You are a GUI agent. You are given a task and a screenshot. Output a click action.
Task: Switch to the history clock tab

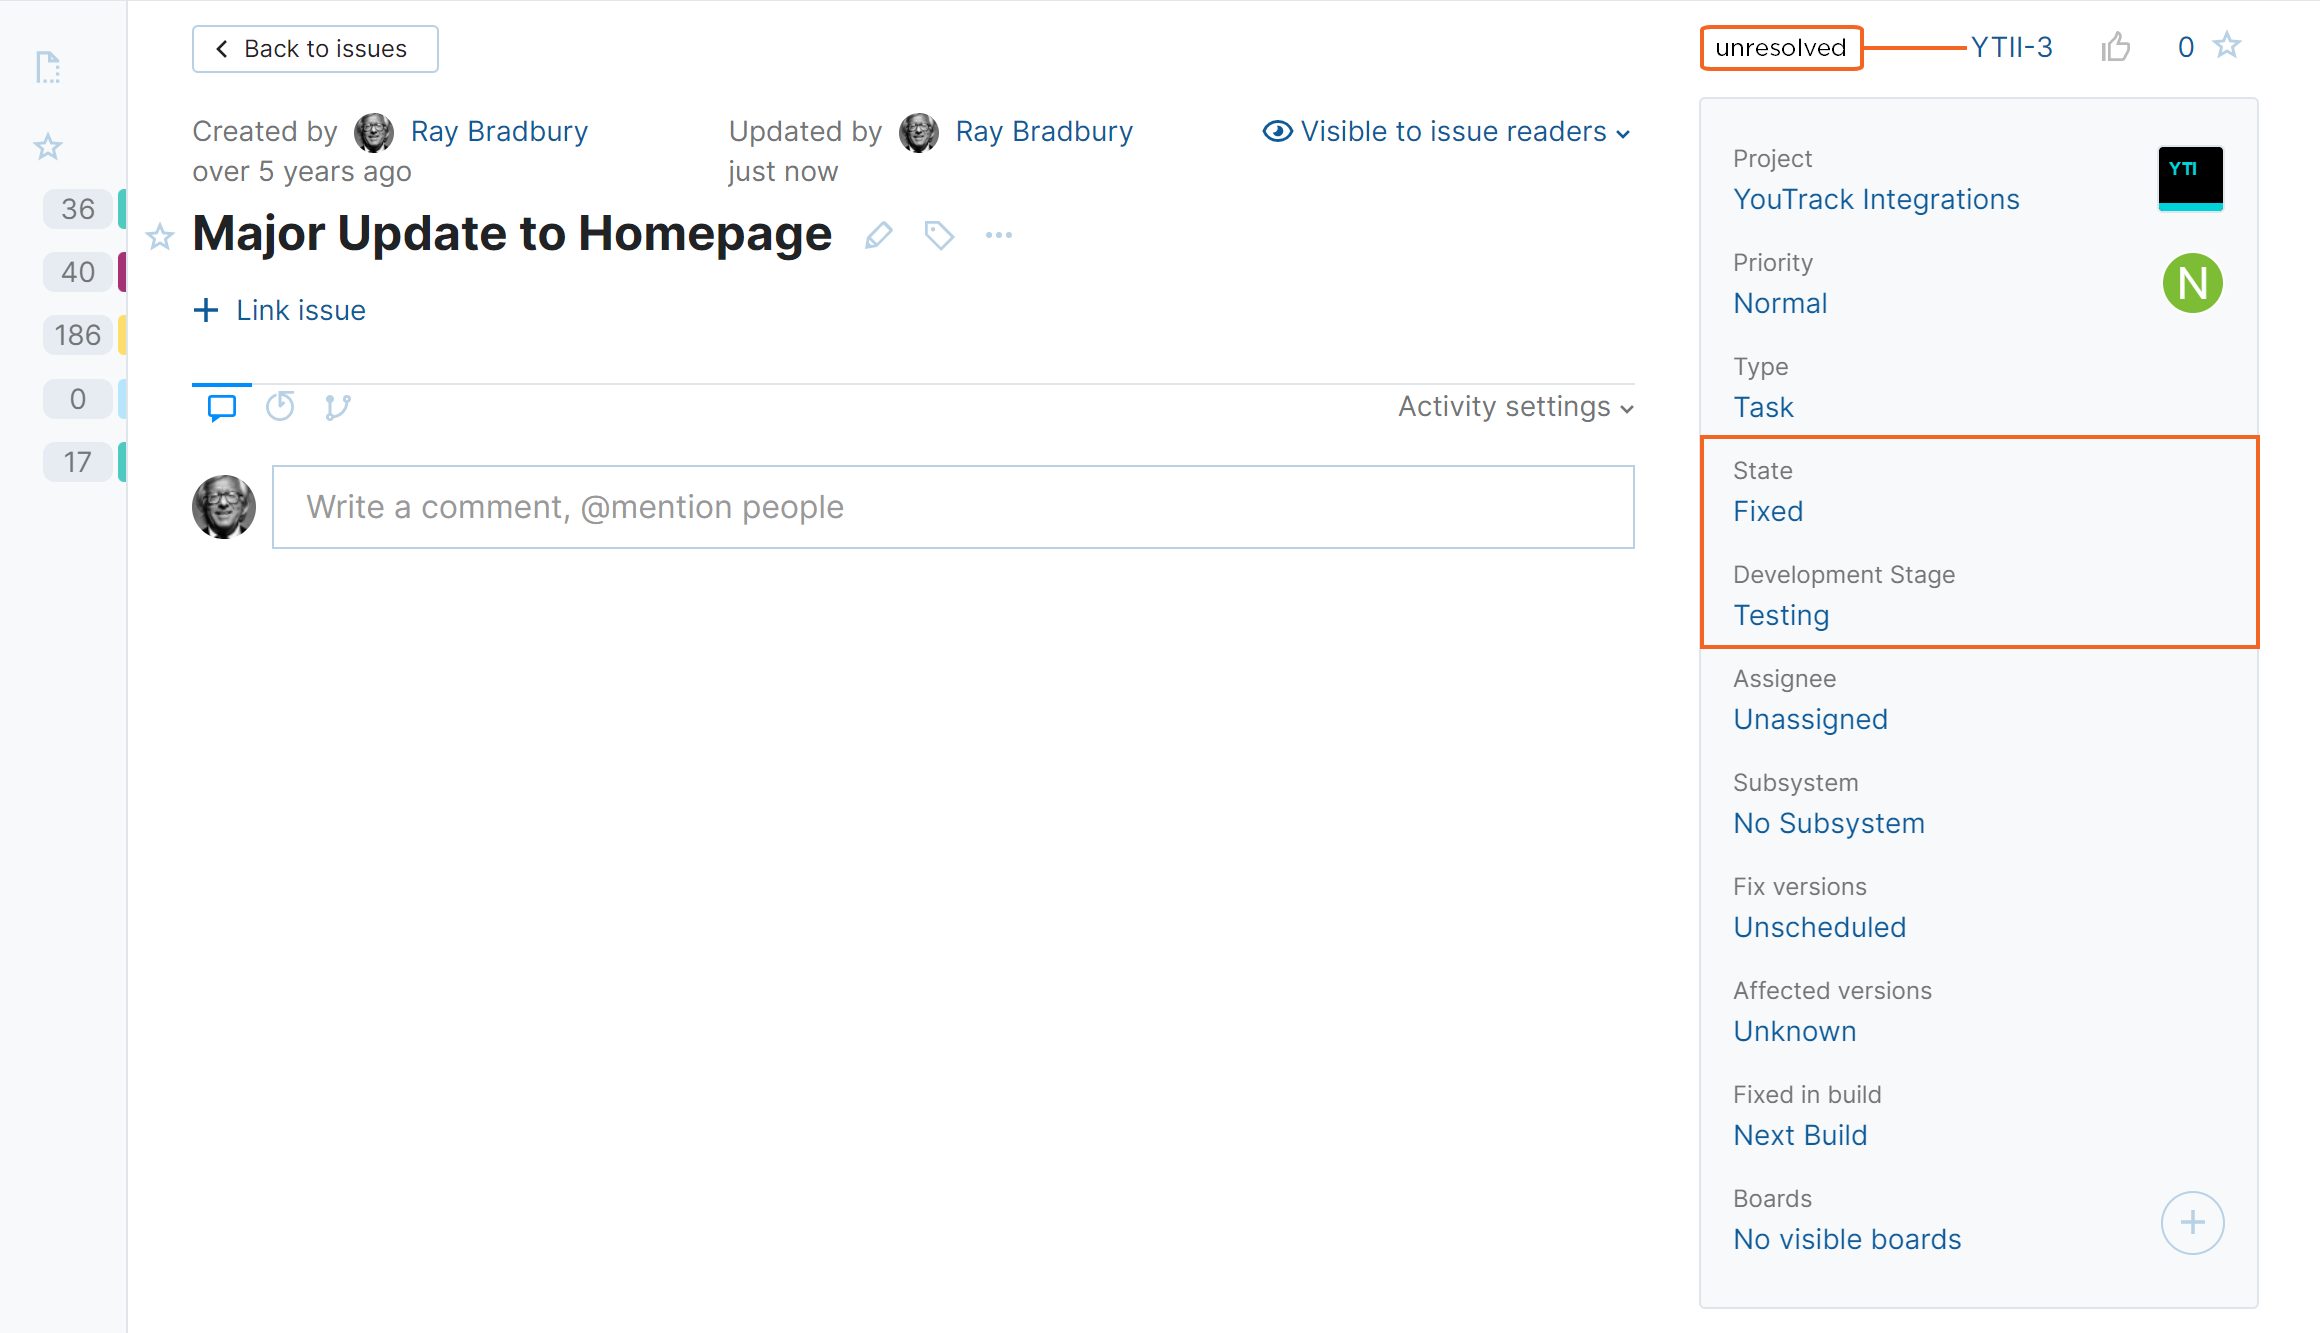[280, 407]
